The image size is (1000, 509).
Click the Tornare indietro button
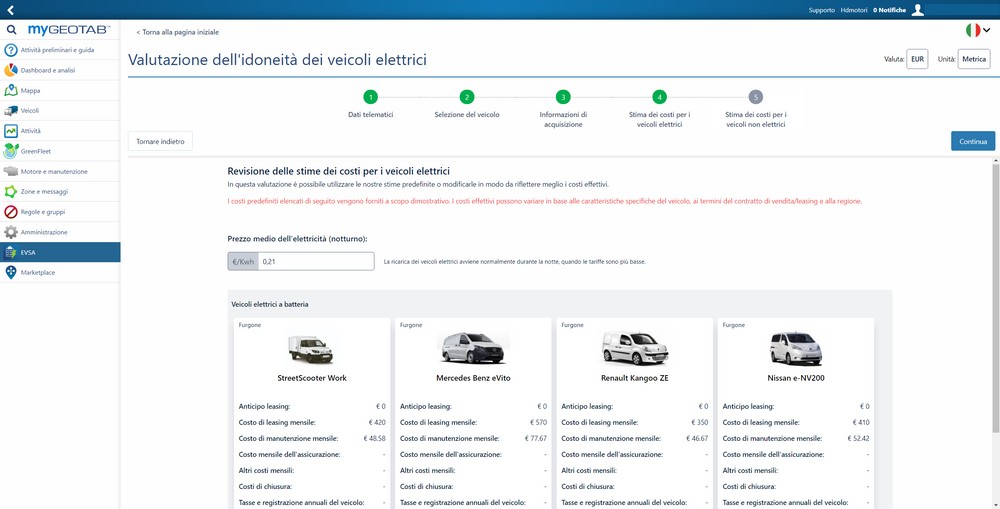click(160, 142)
